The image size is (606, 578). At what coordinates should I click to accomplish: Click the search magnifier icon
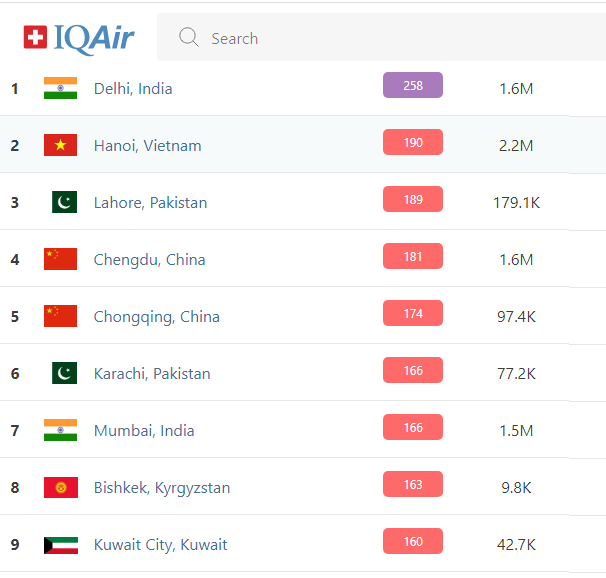(x=188, y=38)
